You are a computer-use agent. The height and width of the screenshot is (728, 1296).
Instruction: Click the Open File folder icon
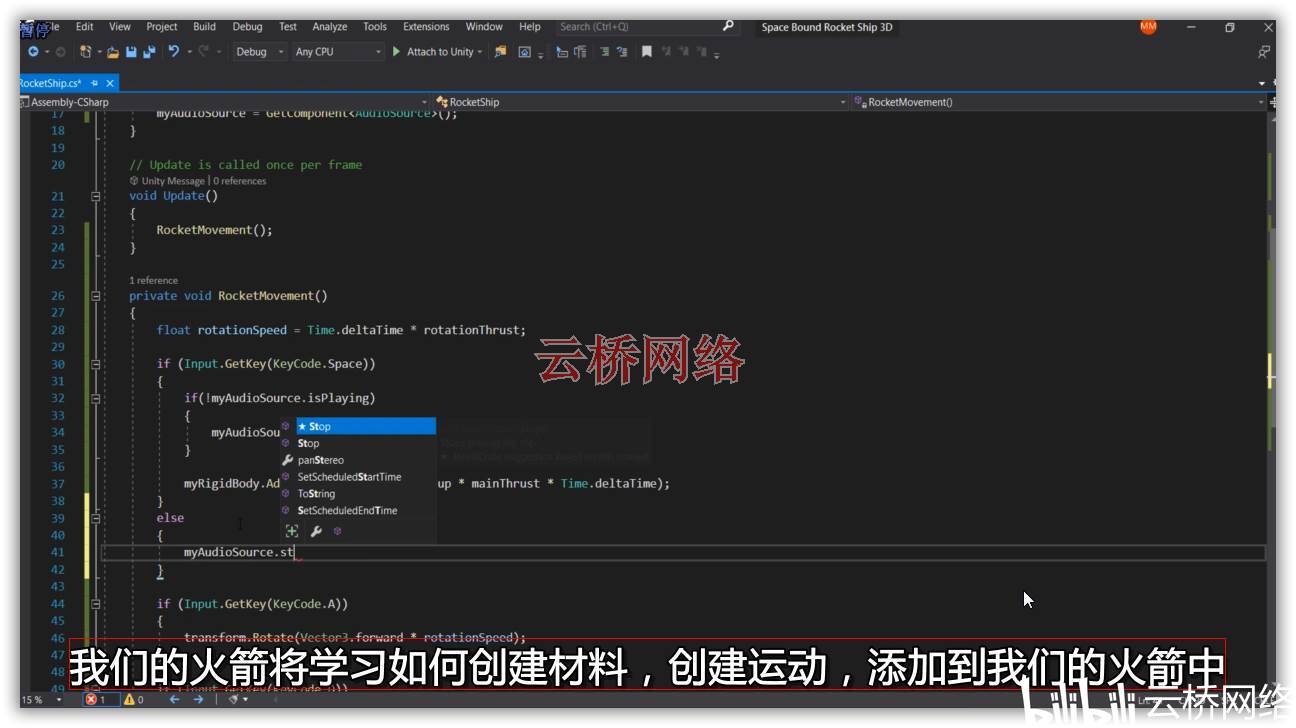[x=113, y=52]
